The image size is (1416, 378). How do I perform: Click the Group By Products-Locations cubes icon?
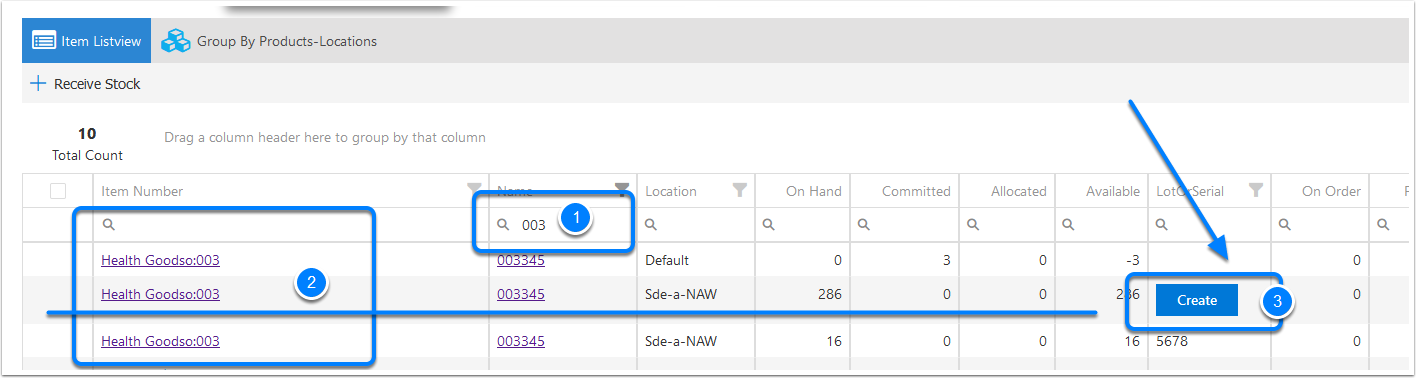[176, 41]
